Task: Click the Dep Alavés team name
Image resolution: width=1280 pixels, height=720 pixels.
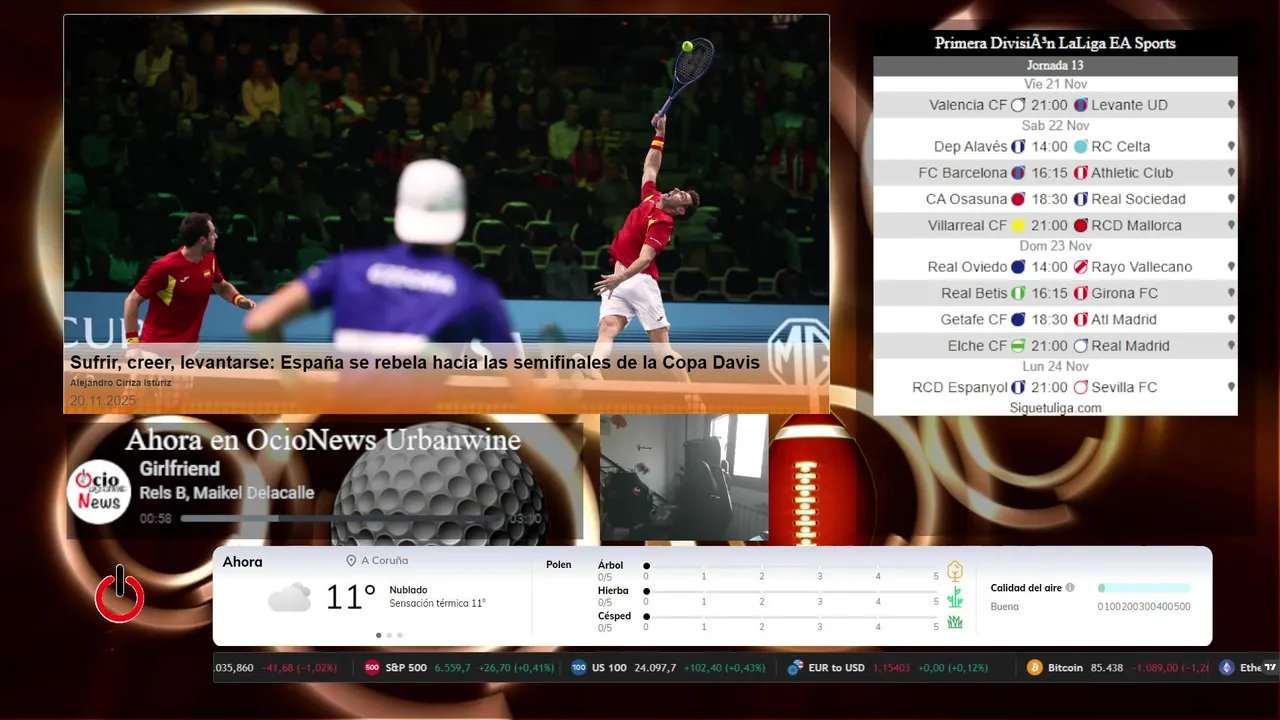Action: (x=970, y=147)
